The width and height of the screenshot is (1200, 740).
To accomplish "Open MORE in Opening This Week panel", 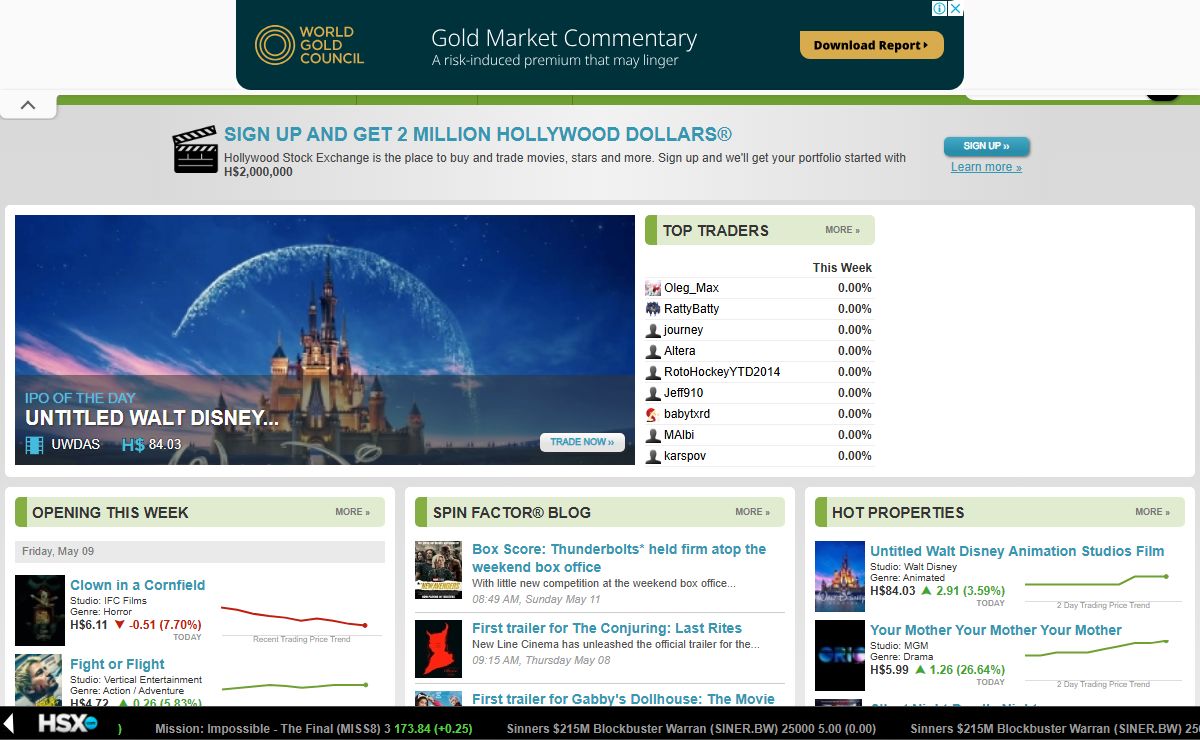I will click(352, 512).
